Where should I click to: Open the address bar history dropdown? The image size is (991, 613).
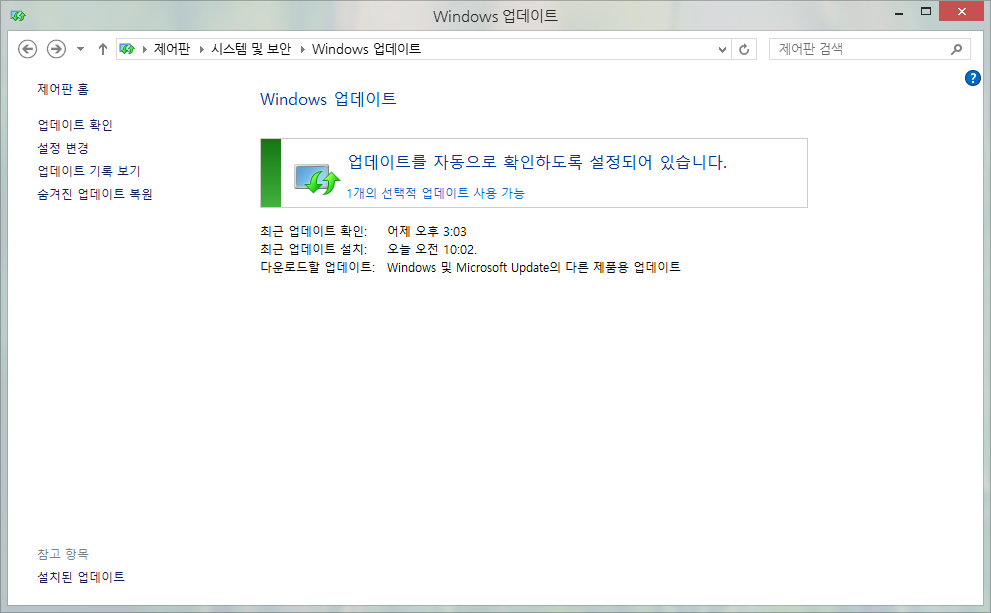(722, 49)
